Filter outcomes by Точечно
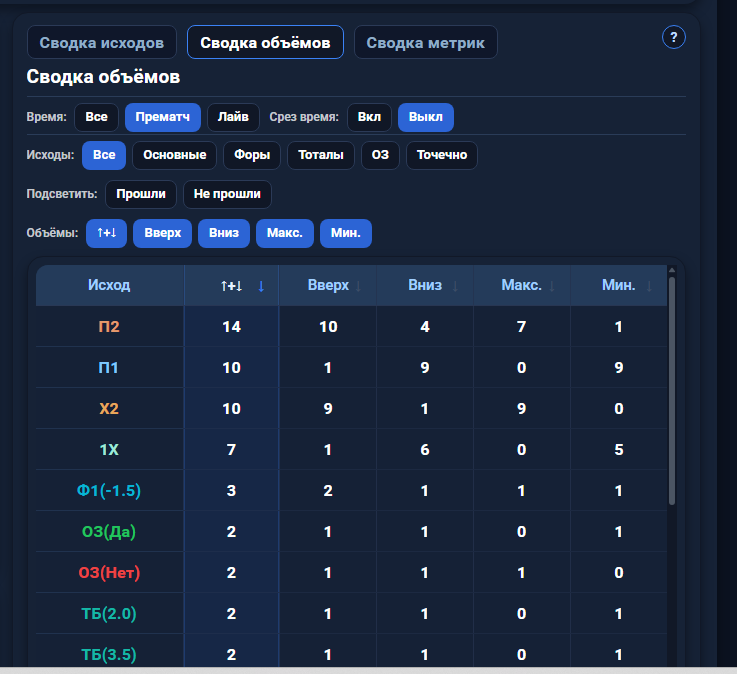Image resolution: width=737 pixels, height=674 pixels. pos(442,155)
